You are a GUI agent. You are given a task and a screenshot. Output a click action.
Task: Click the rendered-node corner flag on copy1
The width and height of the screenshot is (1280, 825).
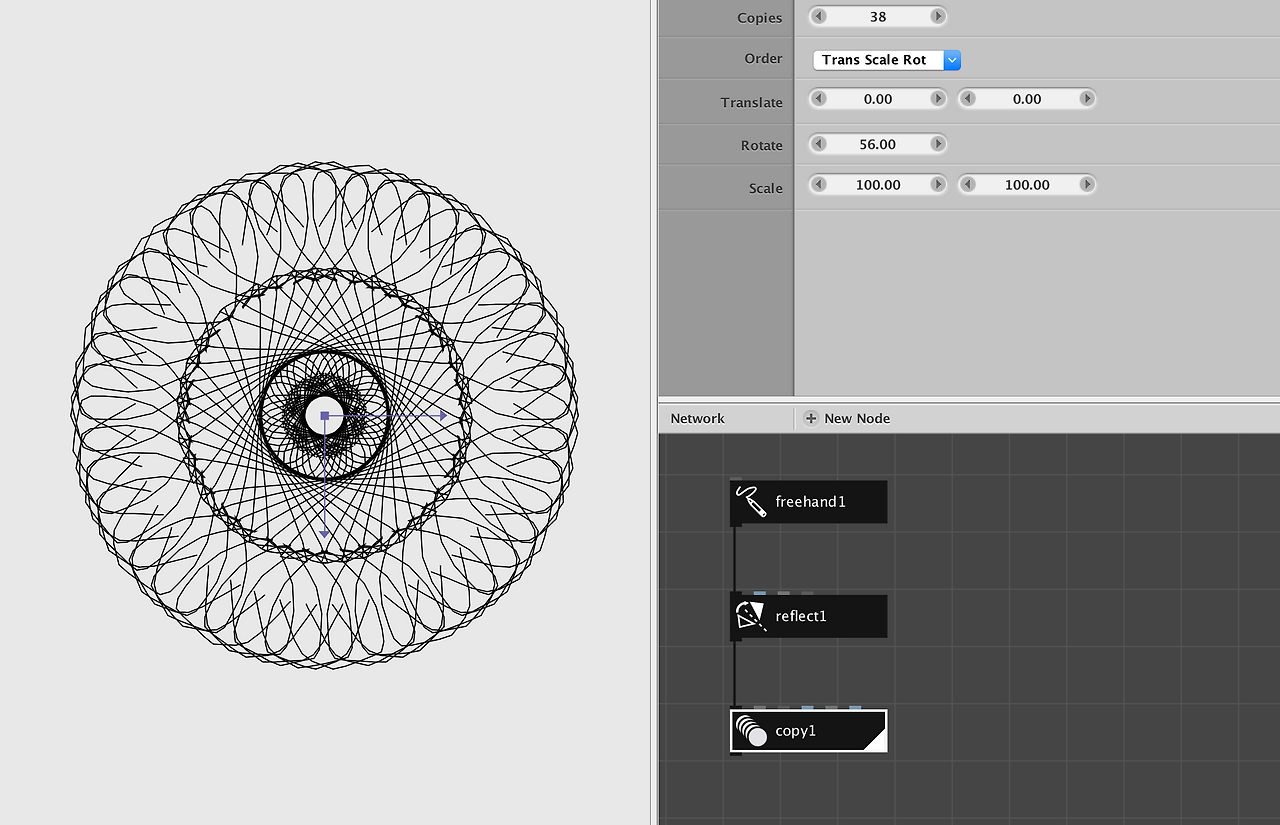click(875, 739)
